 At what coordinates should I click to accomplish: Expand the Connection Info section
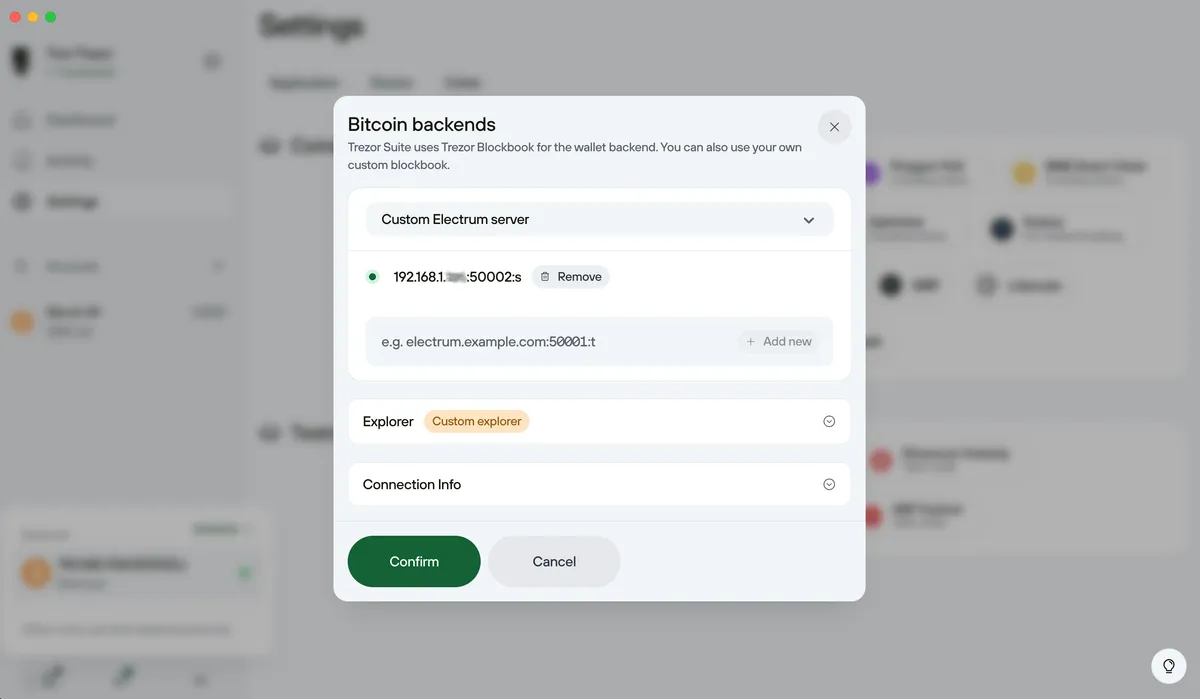coord(828,484)
